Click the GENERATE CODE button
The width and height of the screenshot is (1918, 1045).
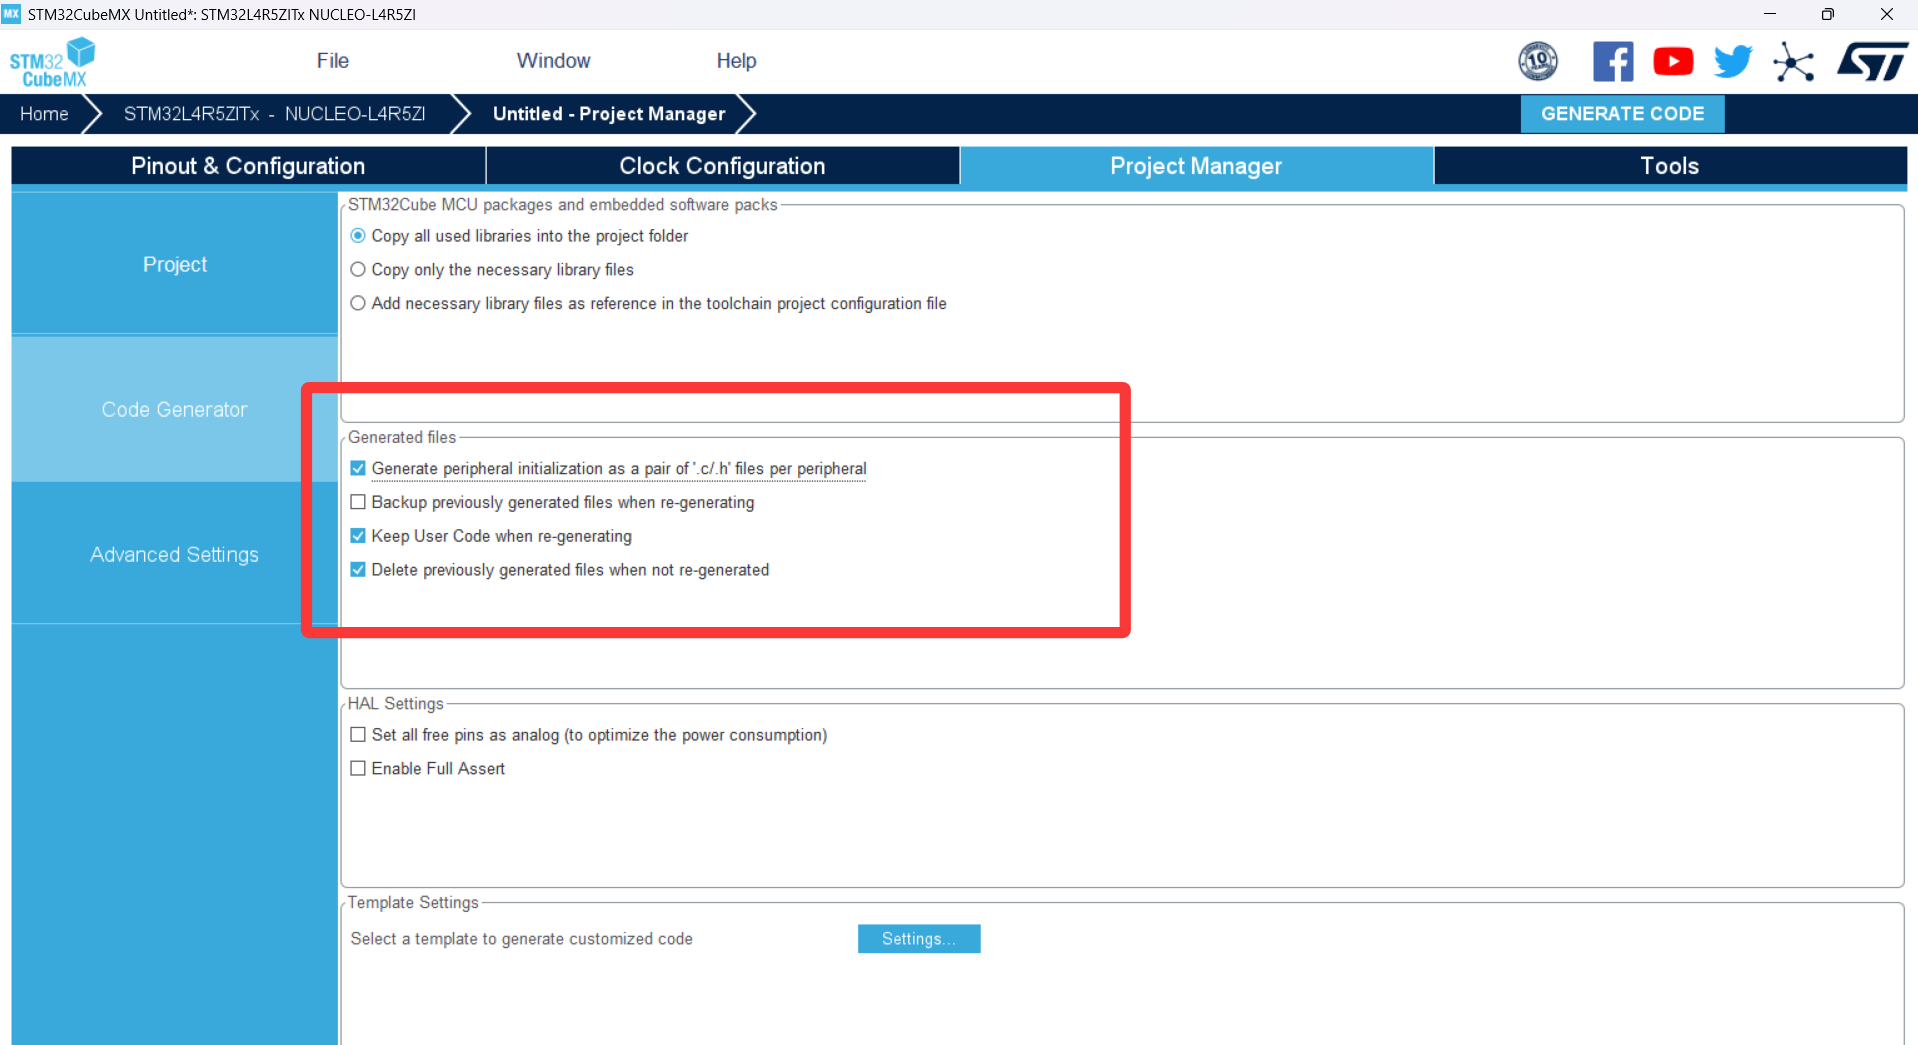click(1622, 114)
